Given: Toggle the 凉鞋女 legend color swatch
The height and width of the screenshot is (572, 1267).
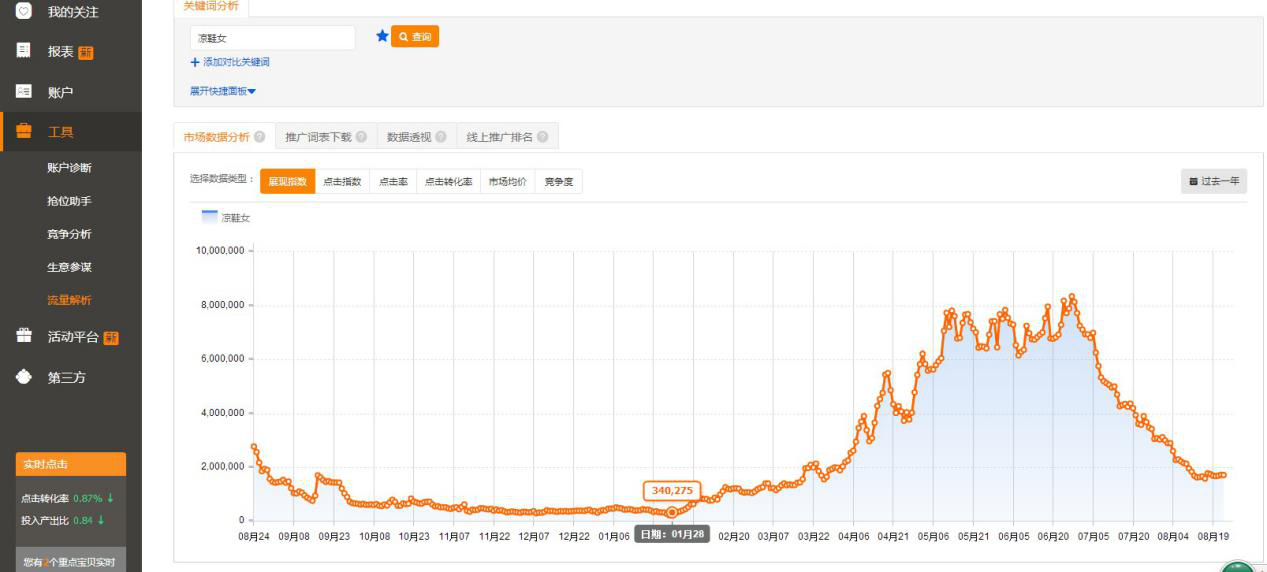Looking at the screenshot, I should point(209,216).
